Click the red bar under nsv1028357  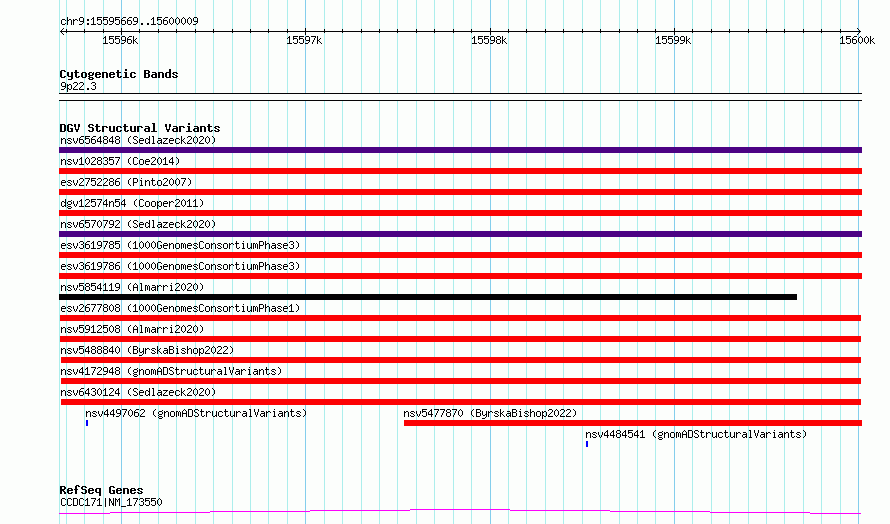click(x=460, y=171)
